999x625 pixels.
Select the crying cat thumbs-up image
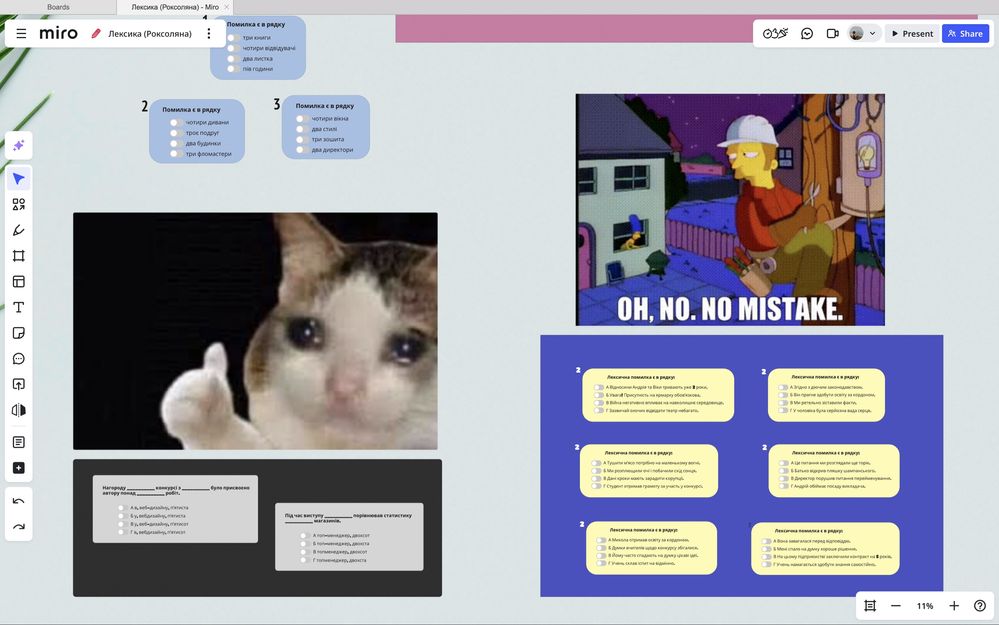click(255, 331)
